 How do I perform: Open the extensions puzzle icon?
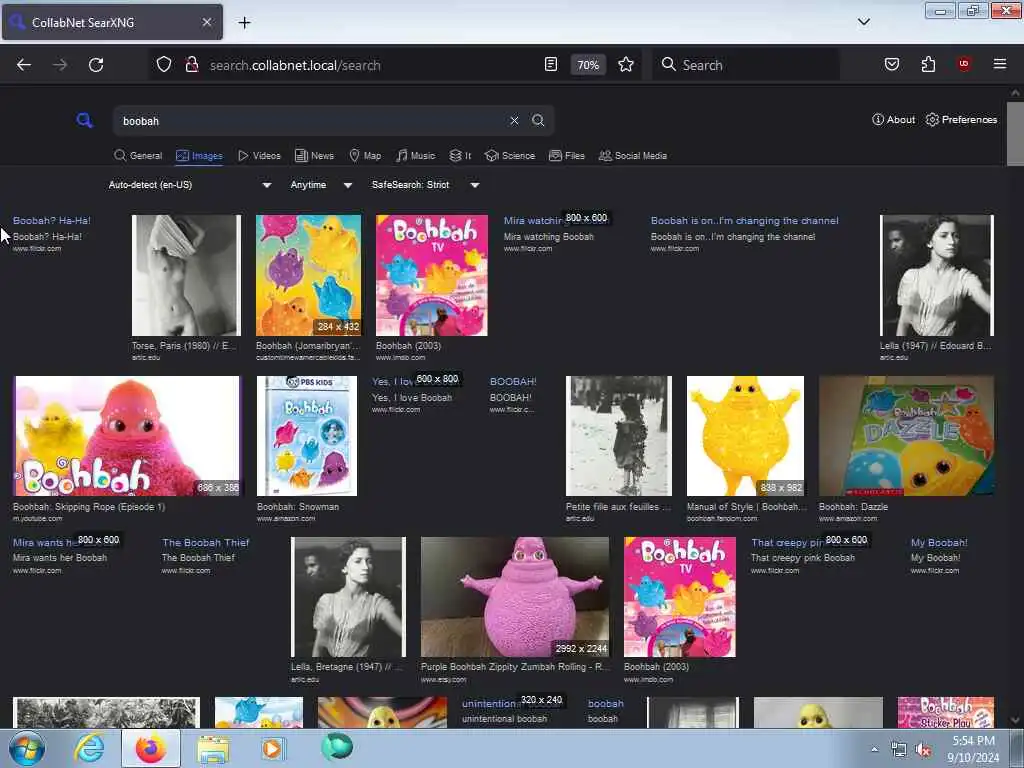[928, 64]
